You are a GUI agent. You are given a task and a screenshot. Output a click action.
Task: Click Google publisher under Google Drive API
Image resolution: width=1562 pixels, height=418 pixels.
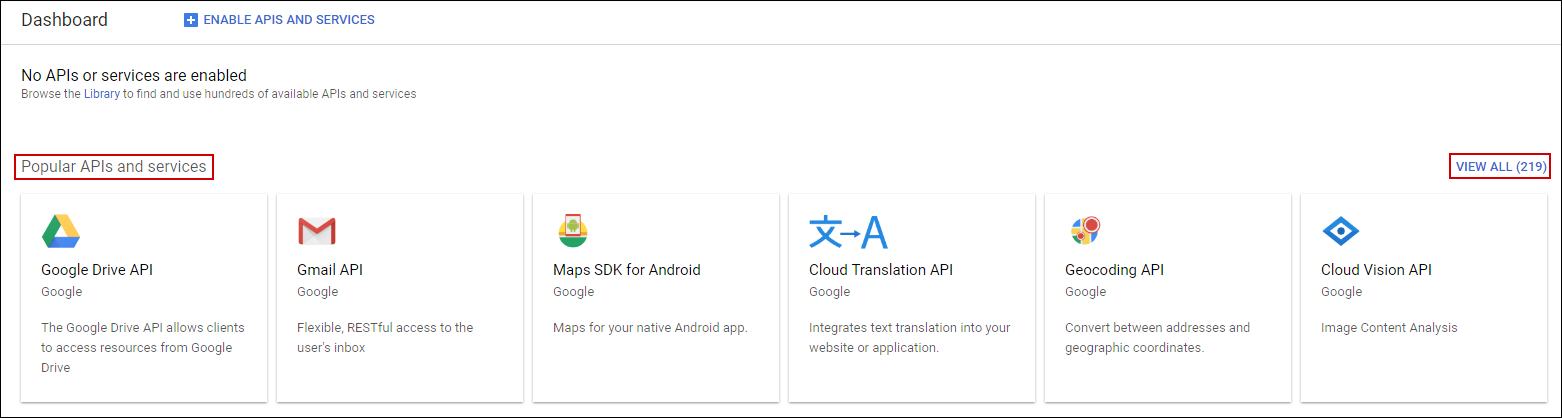pos(62,292)
